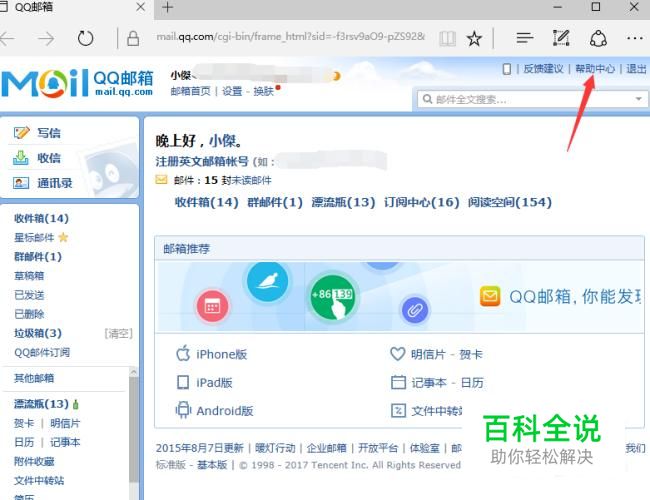This screenshot has height=500, width=650.
Task: Open reading view book icon
Action: [447, 39]
